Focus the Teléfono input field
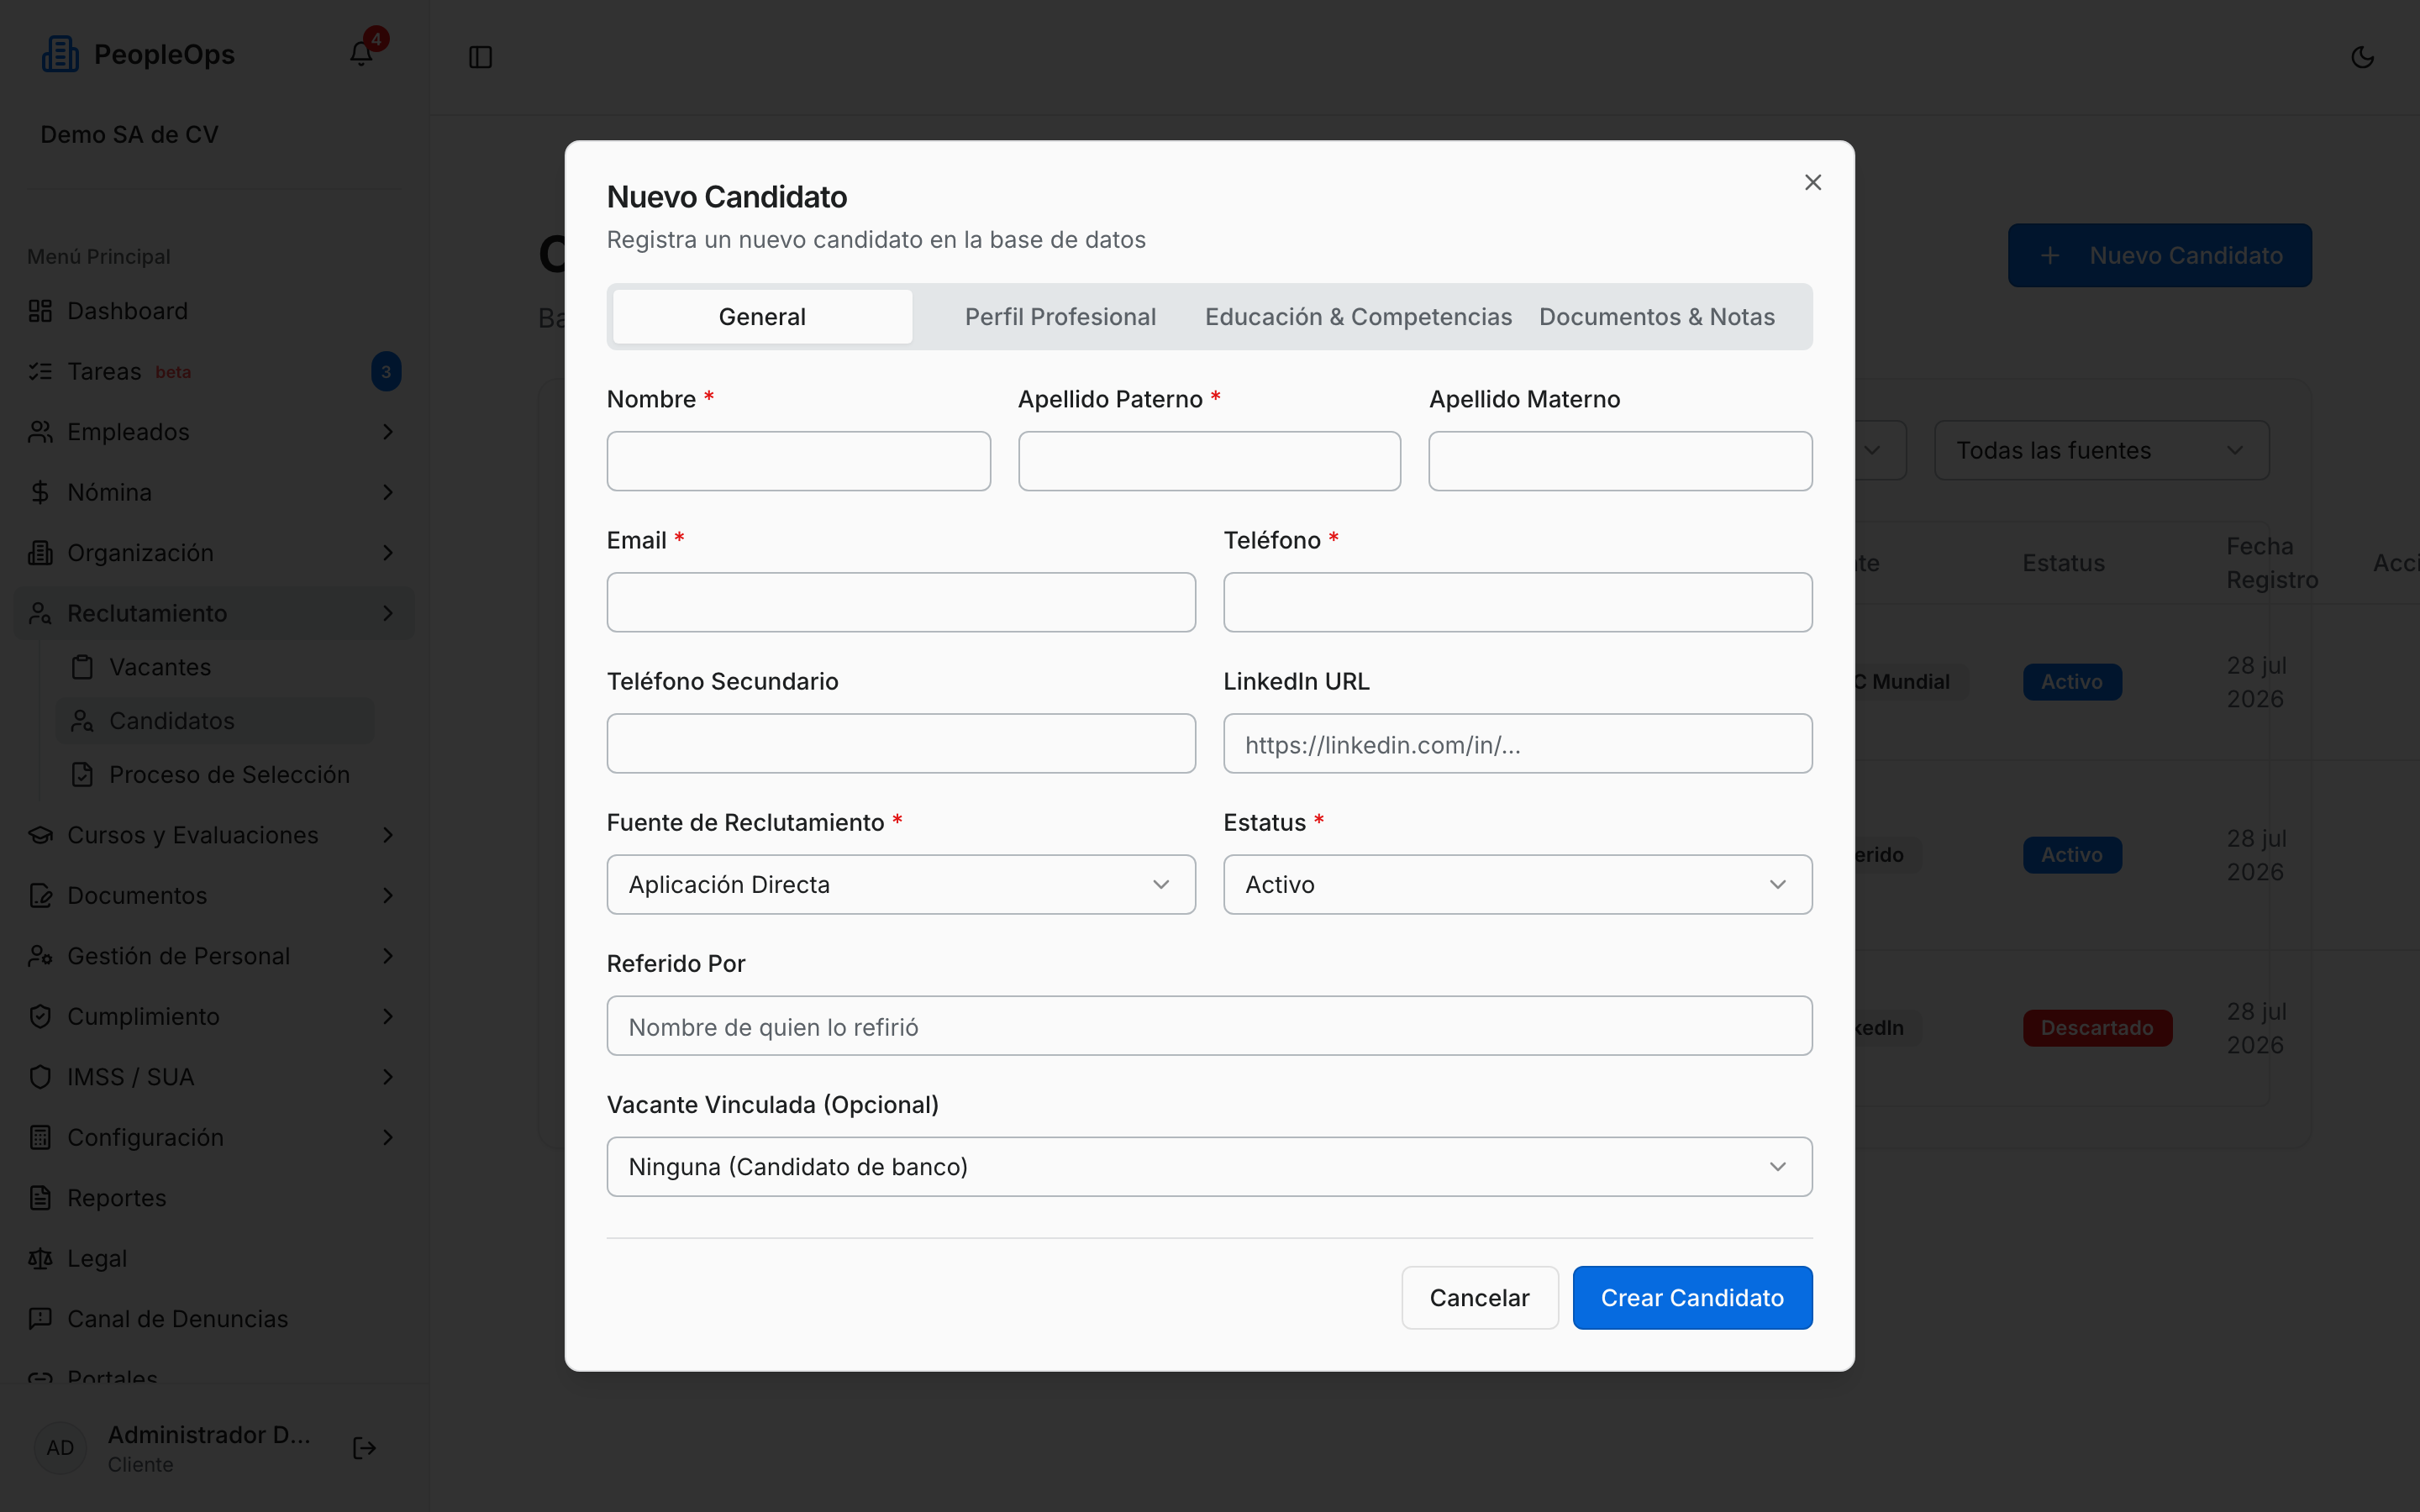This screenshot has height=1512, width=2420. click(x=1517, y=602)
